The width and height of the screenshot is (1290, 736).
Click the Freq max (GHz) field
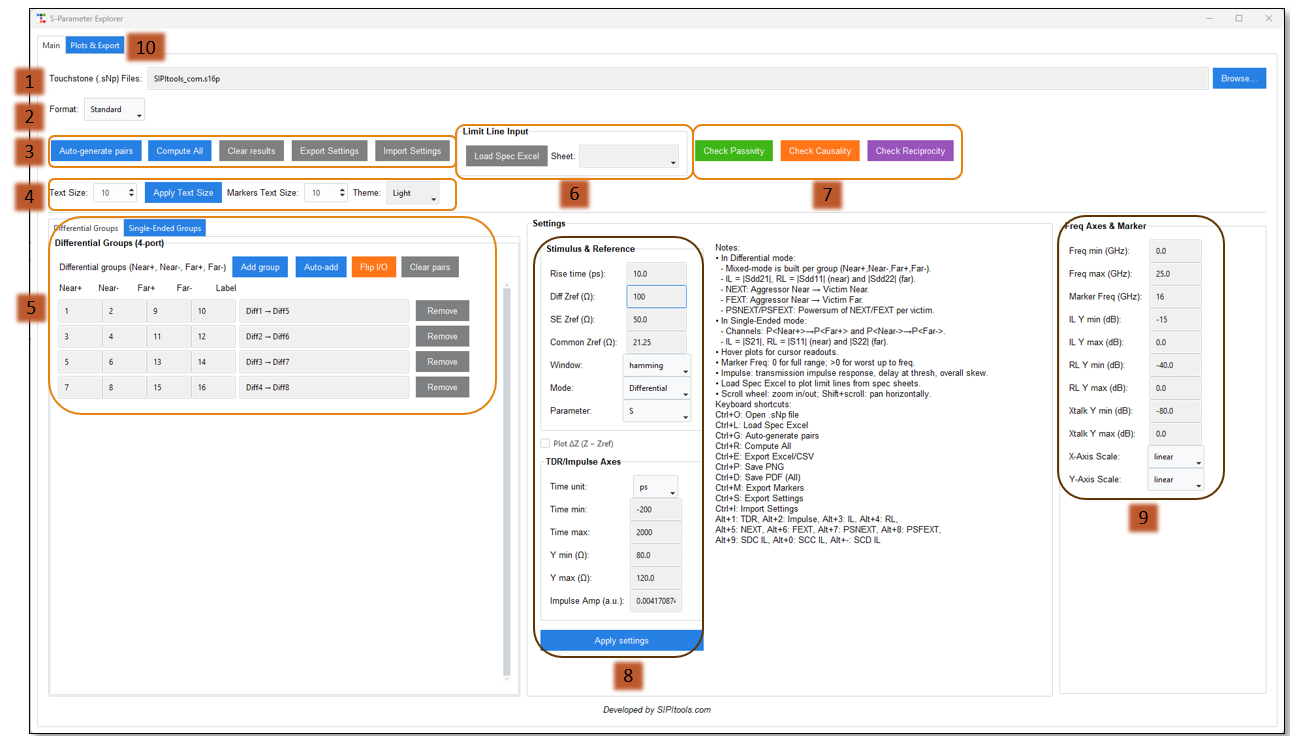pyautogui.click(x=1175, y=274)
